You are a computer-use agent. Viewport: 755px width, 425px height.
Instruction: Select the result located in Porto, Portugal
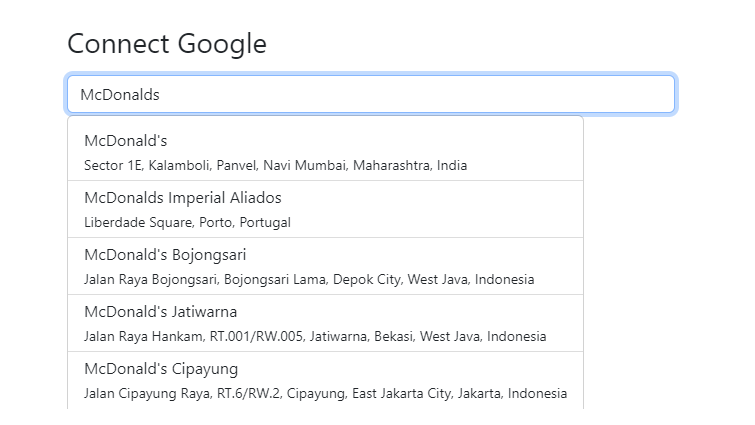coord(325,209)
